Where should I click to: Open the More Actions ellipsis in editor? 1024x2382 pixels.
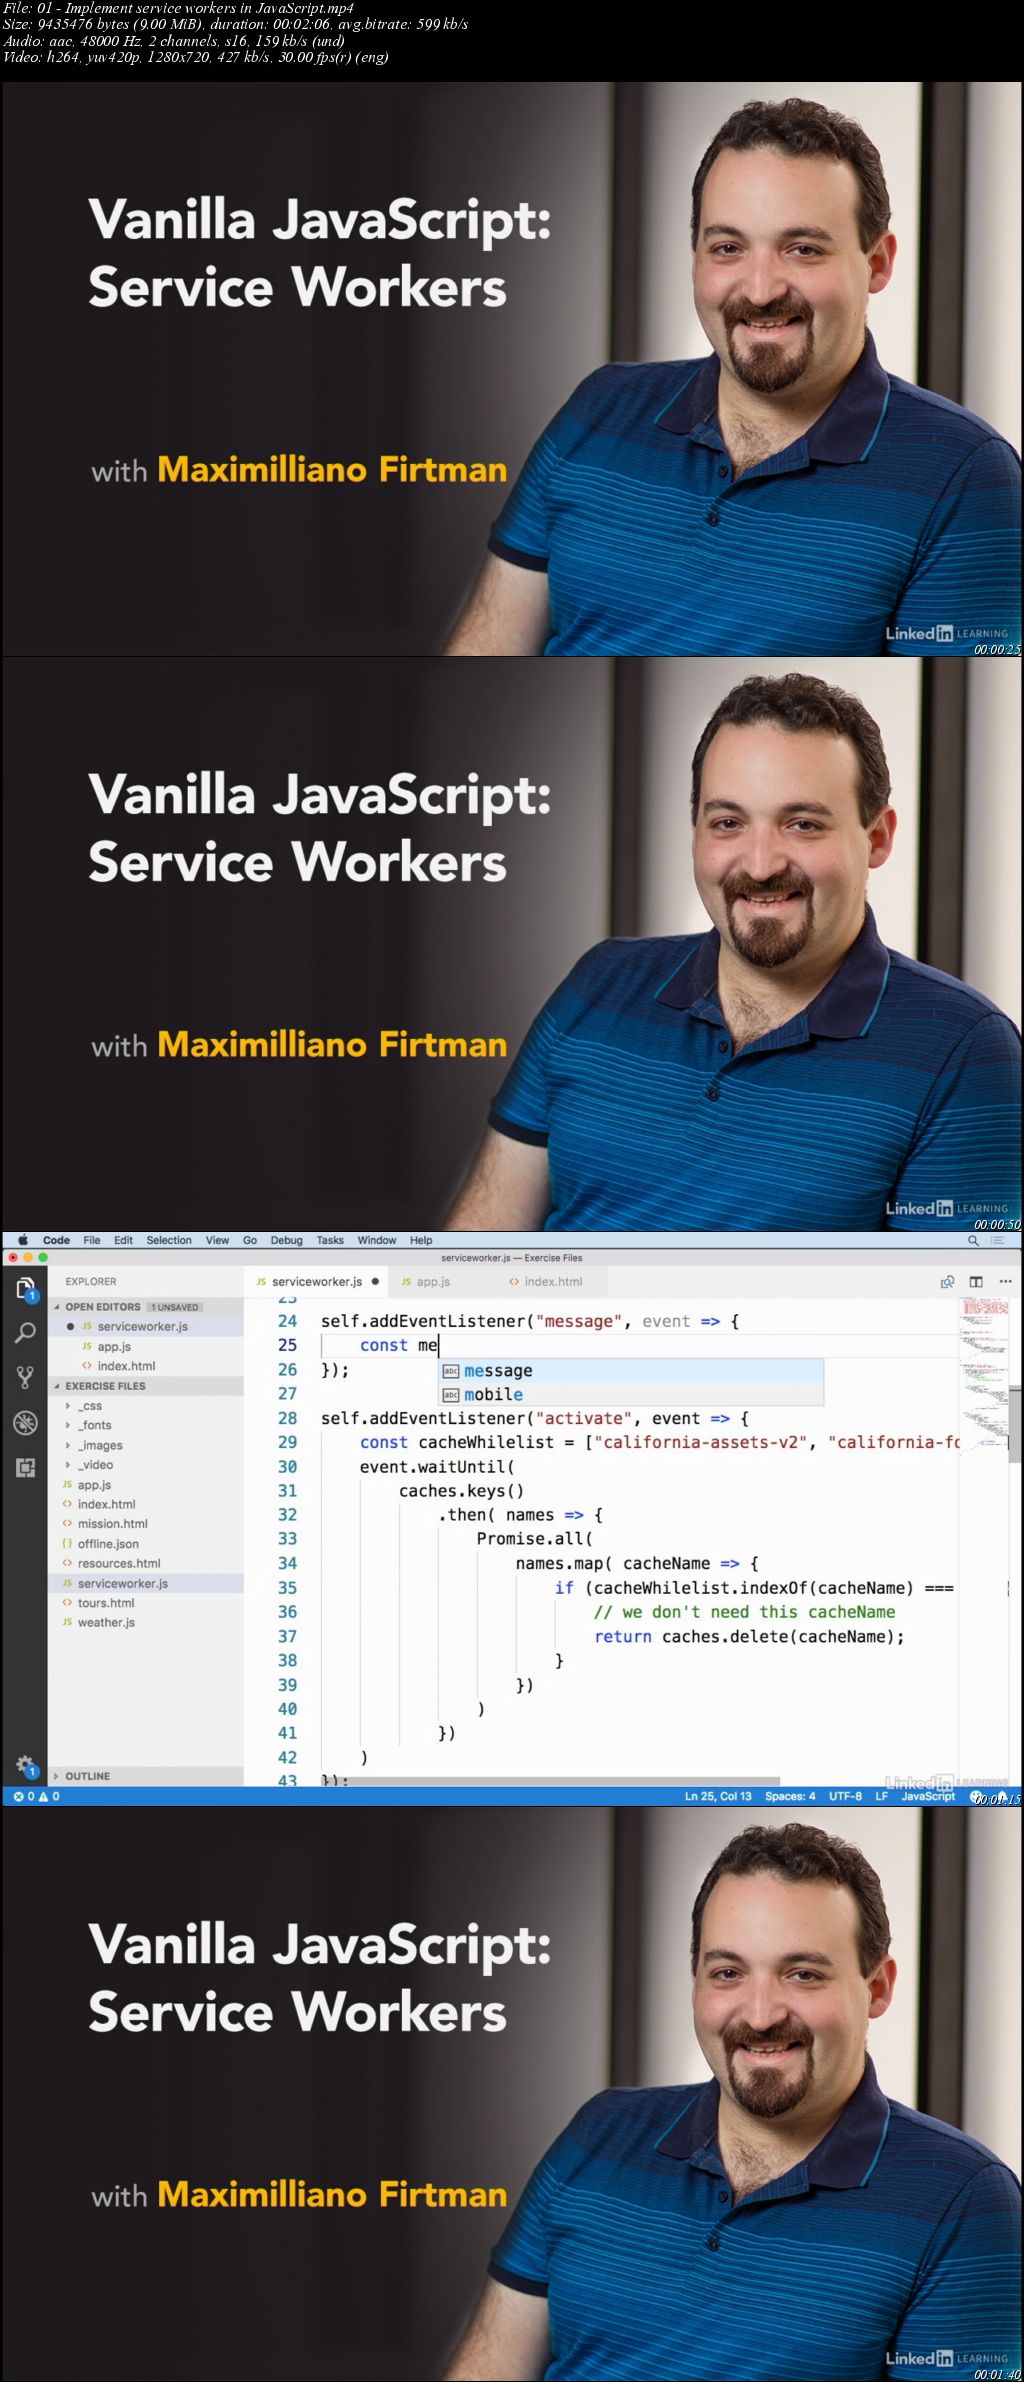[x=1005, y=1281]
